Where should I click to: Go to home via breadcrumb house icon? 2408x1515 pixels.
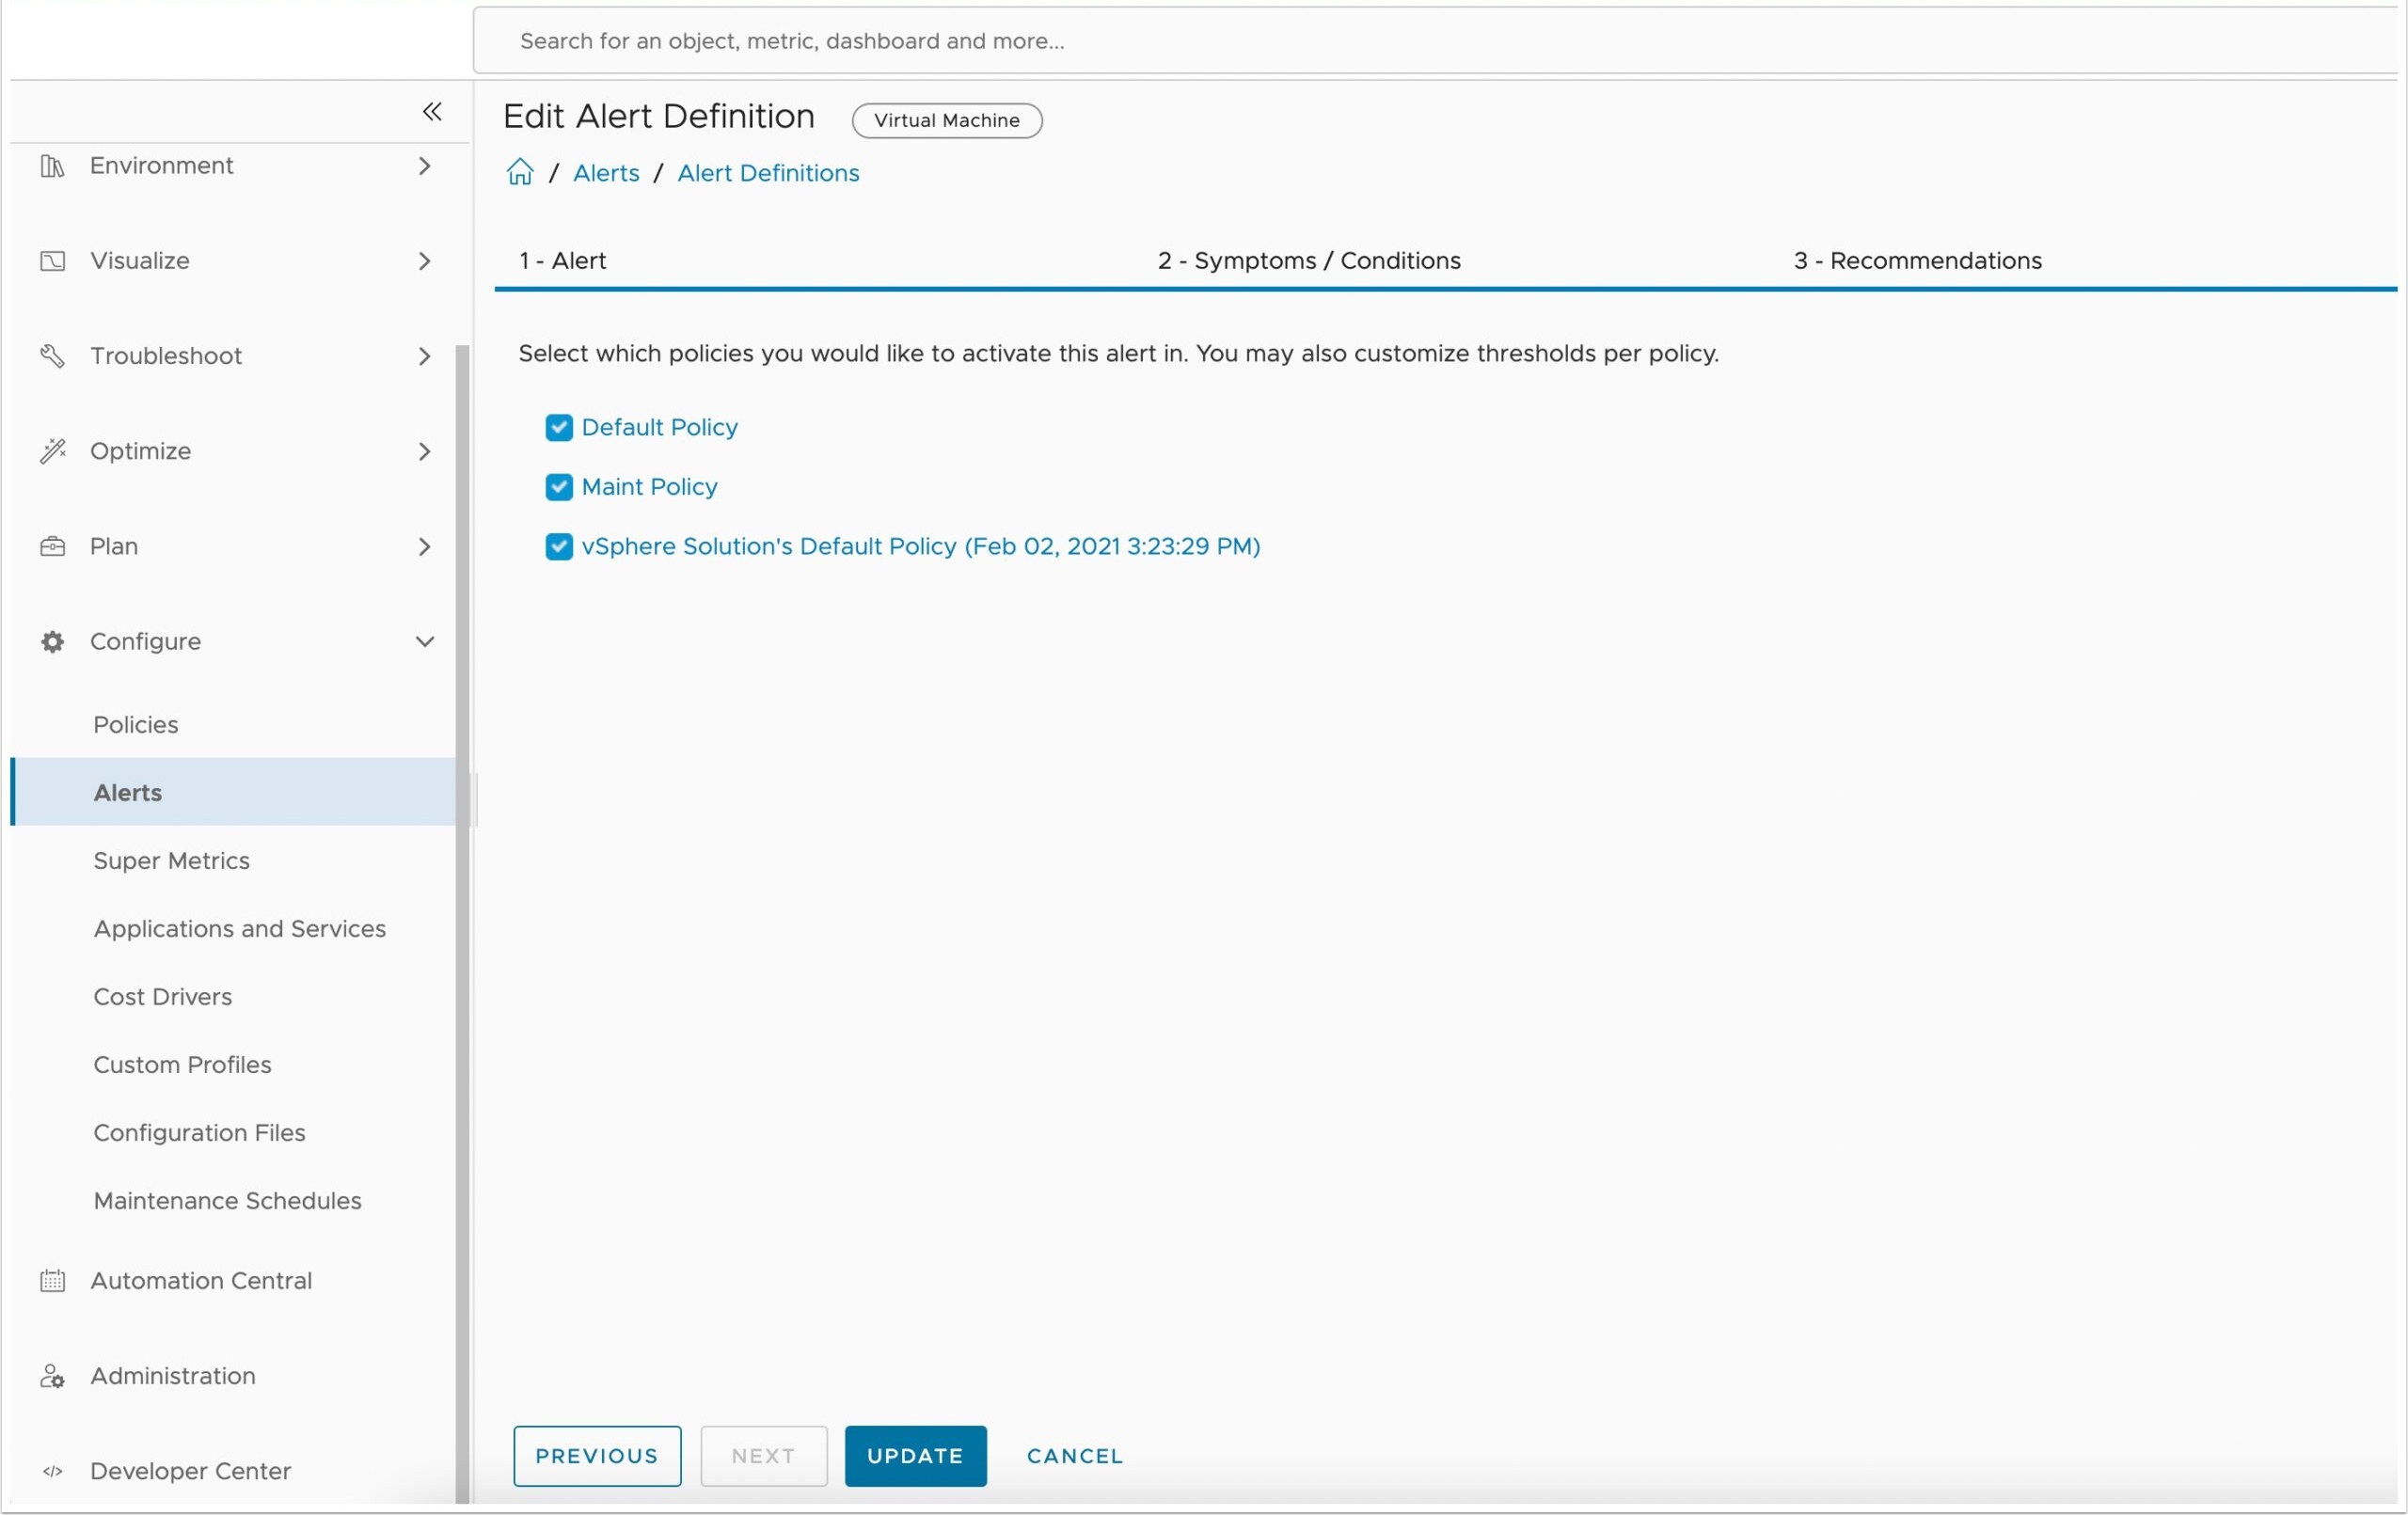pos(520,172)
